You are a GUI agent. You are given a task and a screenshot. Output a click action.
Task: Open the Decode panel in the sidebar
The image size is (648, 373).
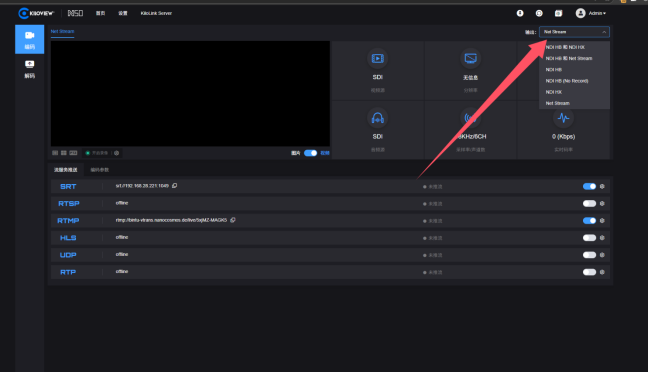(x=29, y=69)
